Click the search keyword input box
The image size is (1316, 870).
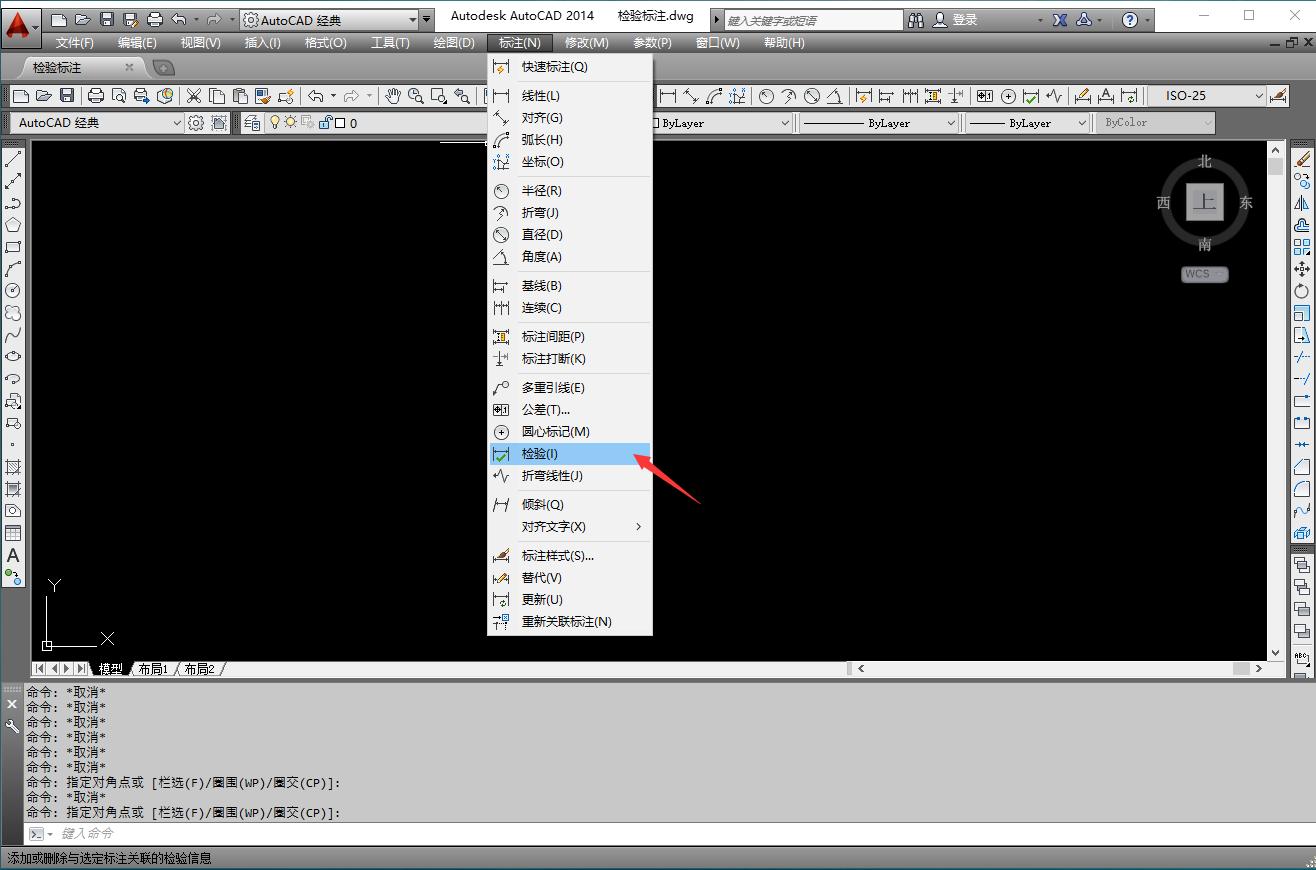tap(814, 20)
